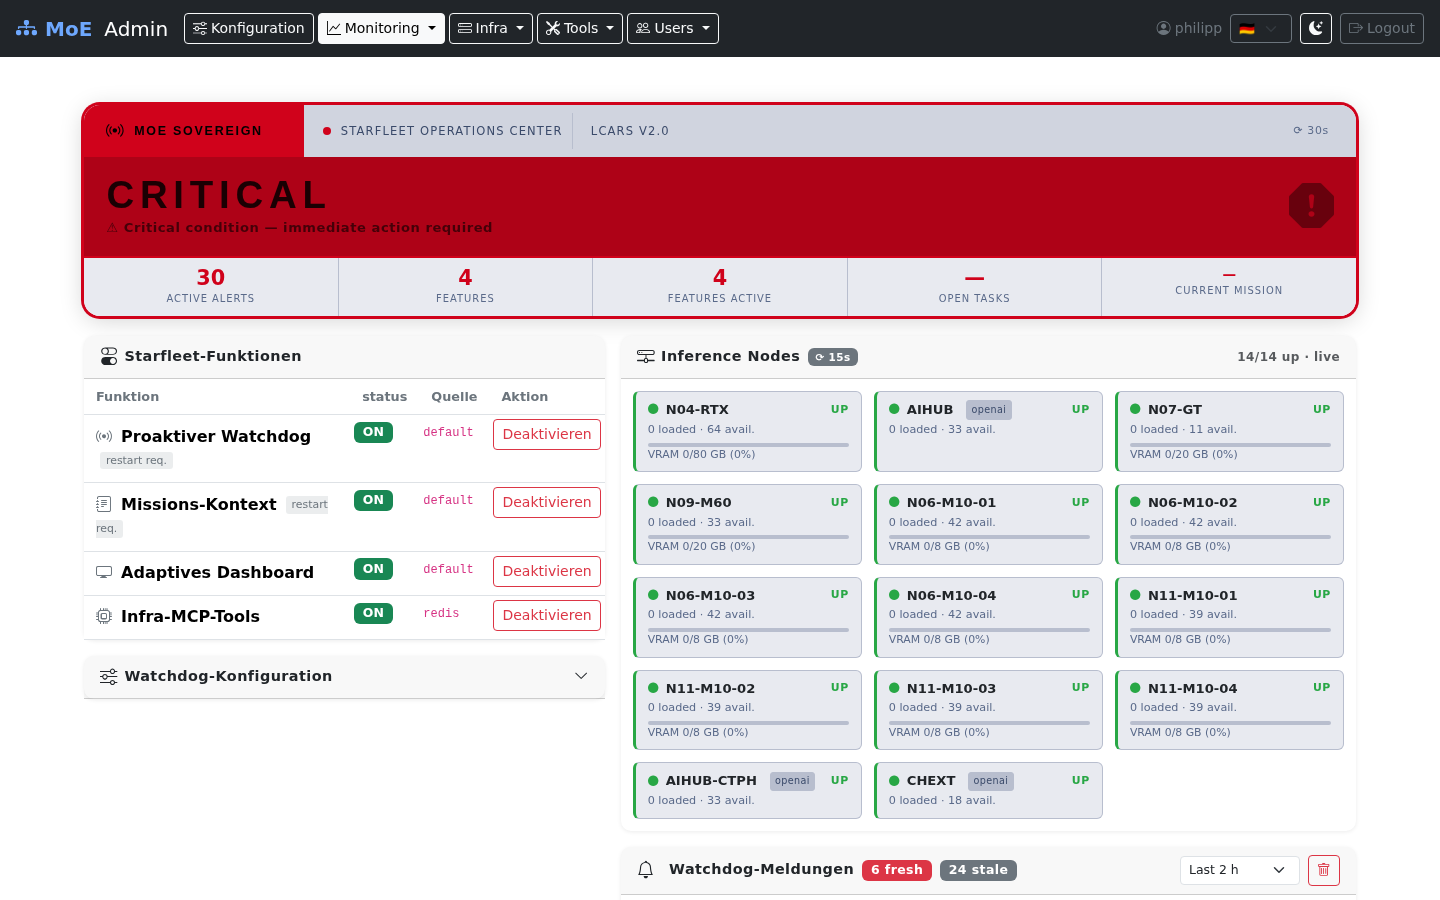
Task: Click the broadcast icon next to MOE SOVEREIGN
Action: (115, 131)
